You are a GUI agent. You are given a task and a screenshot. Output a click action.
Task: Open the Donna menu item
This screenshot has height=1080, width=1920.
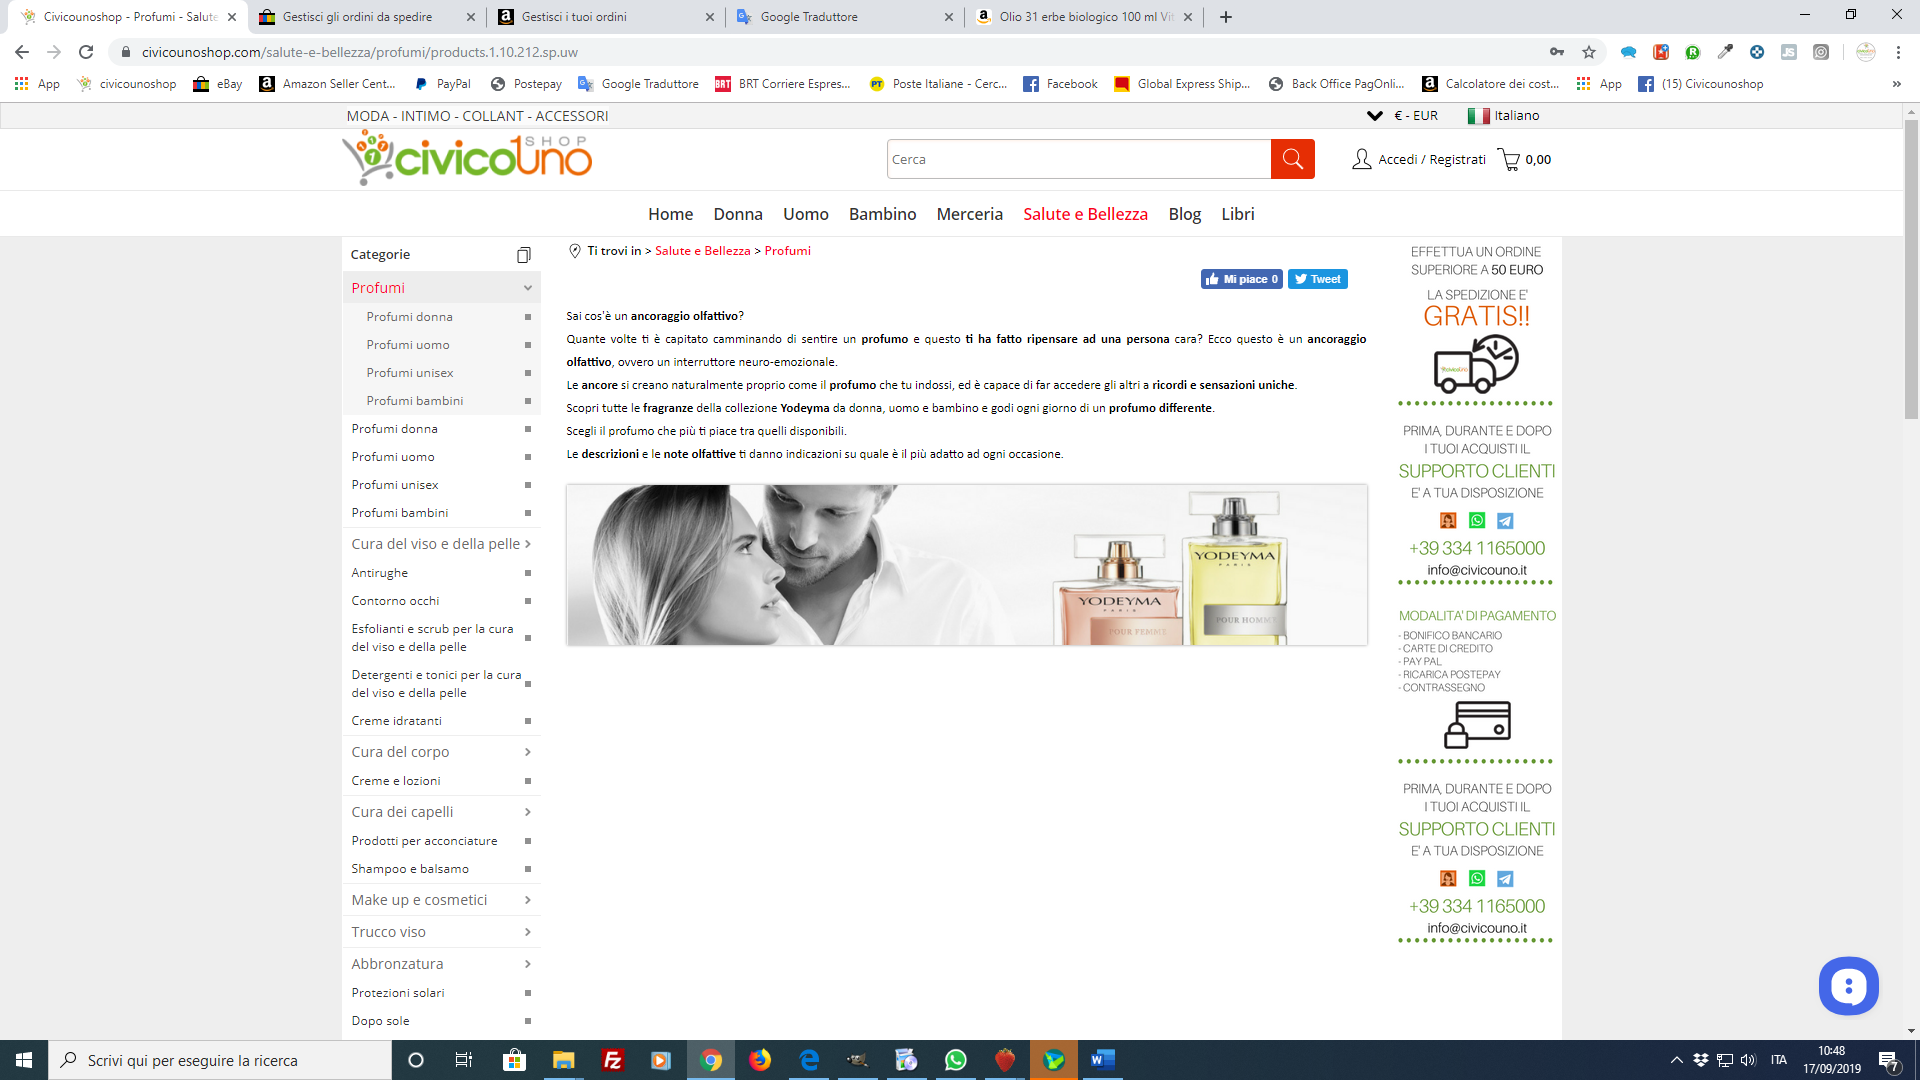tap(737, 214)
